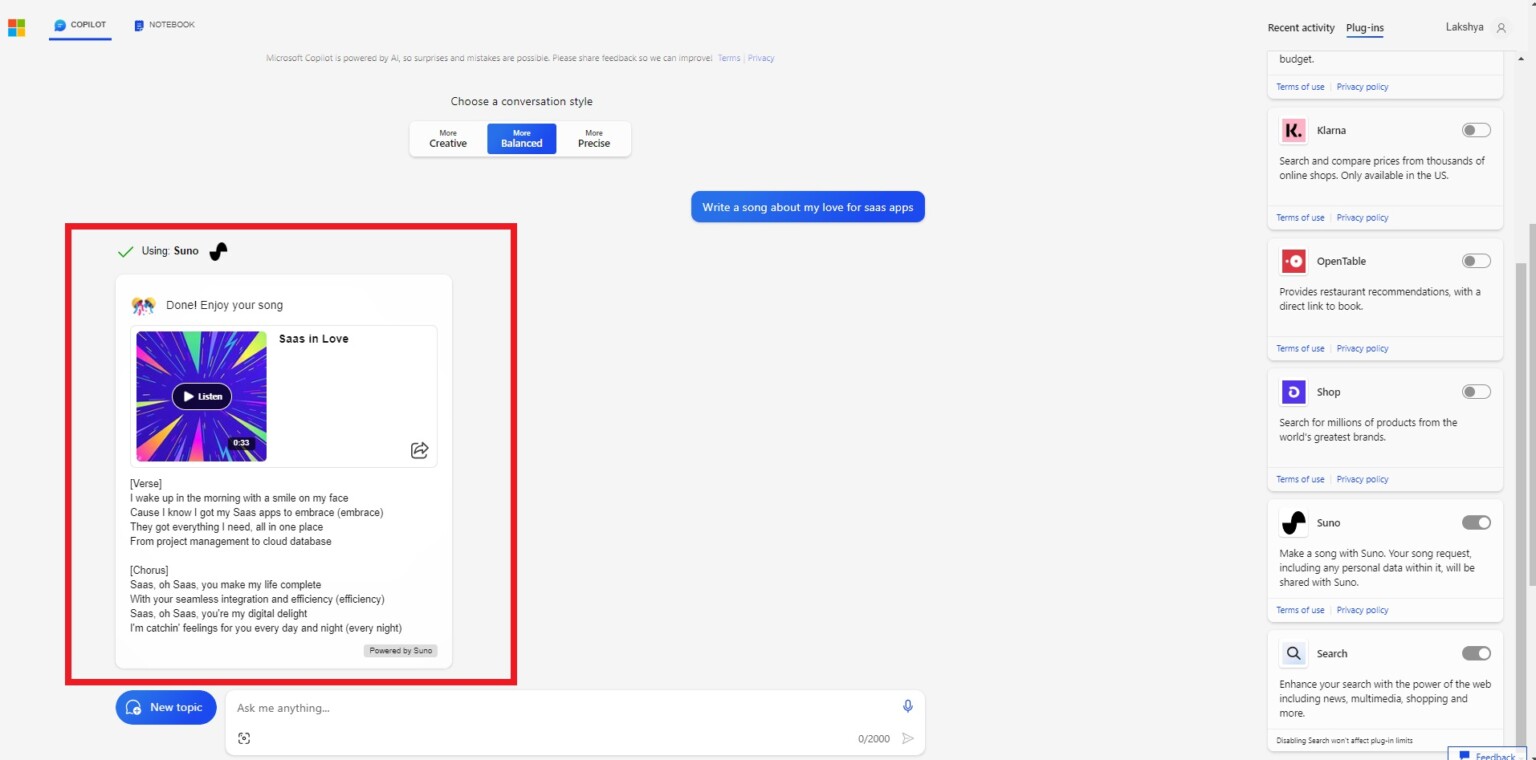
Task: Click the Klarna plugin icon
Action: pyautogui.click(x=1293, y=130)
